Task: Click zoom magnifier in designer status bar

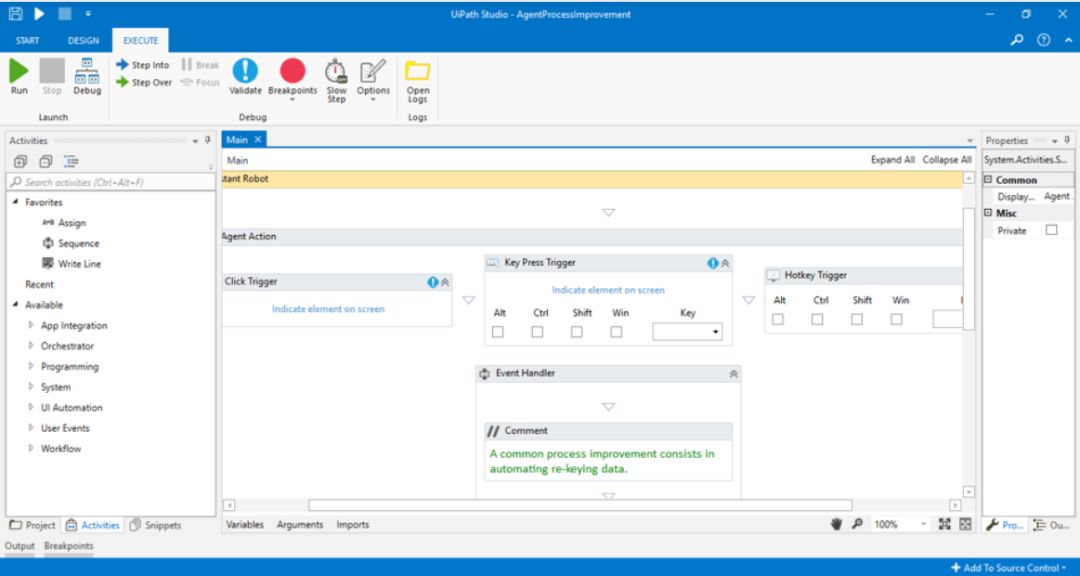Action: point(857,524)
